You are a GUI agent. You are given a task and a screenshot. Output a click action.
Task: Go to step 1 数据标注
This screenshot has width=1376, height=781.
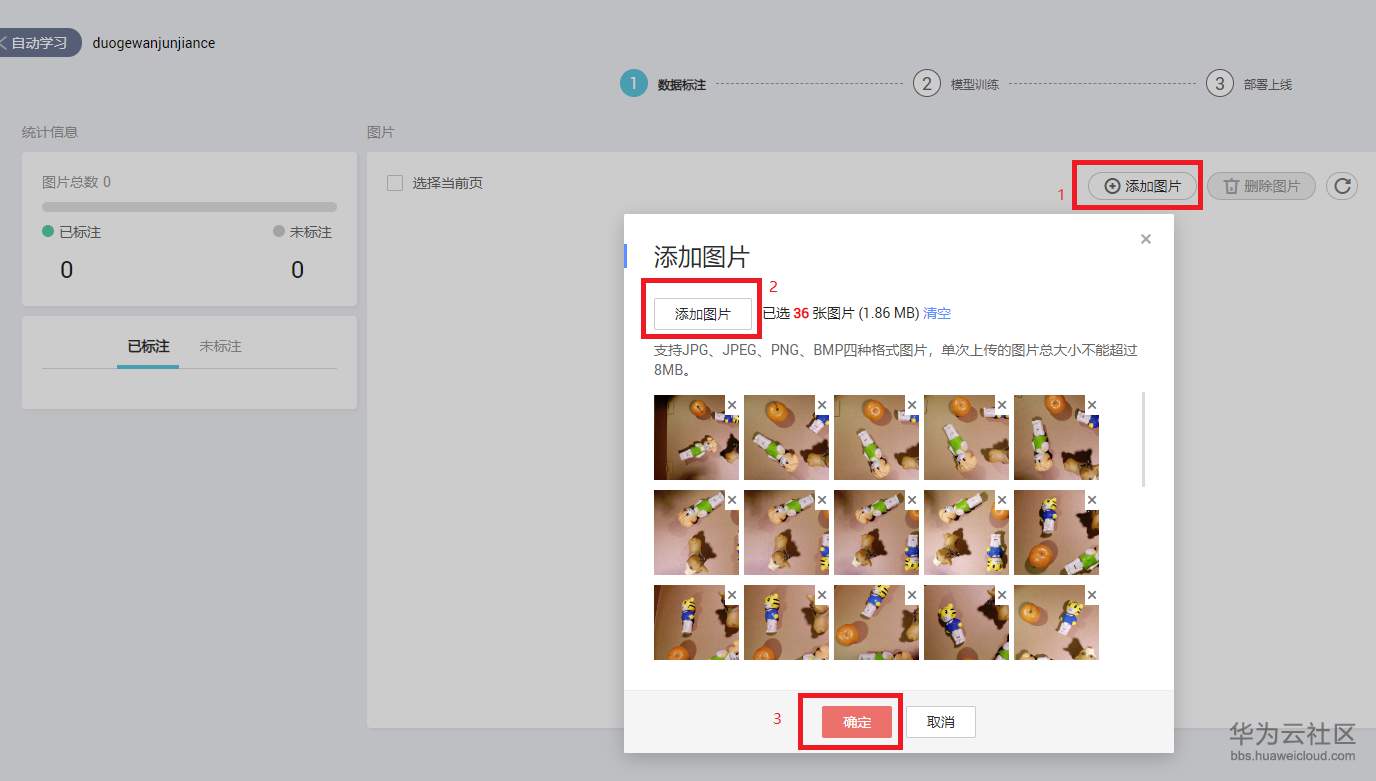663,84
